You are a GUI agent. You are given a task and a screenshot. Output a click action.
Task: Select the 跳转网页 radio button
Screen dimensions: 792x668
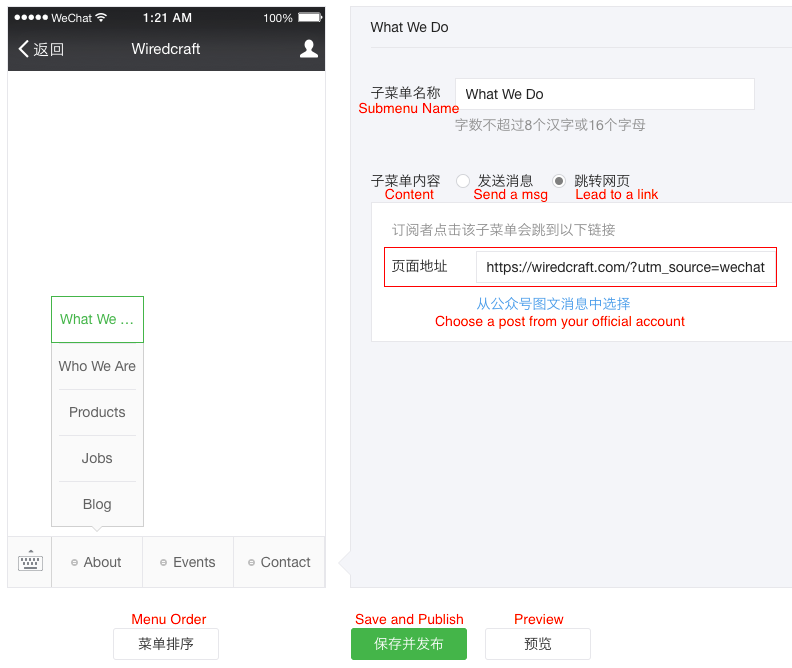559,181
